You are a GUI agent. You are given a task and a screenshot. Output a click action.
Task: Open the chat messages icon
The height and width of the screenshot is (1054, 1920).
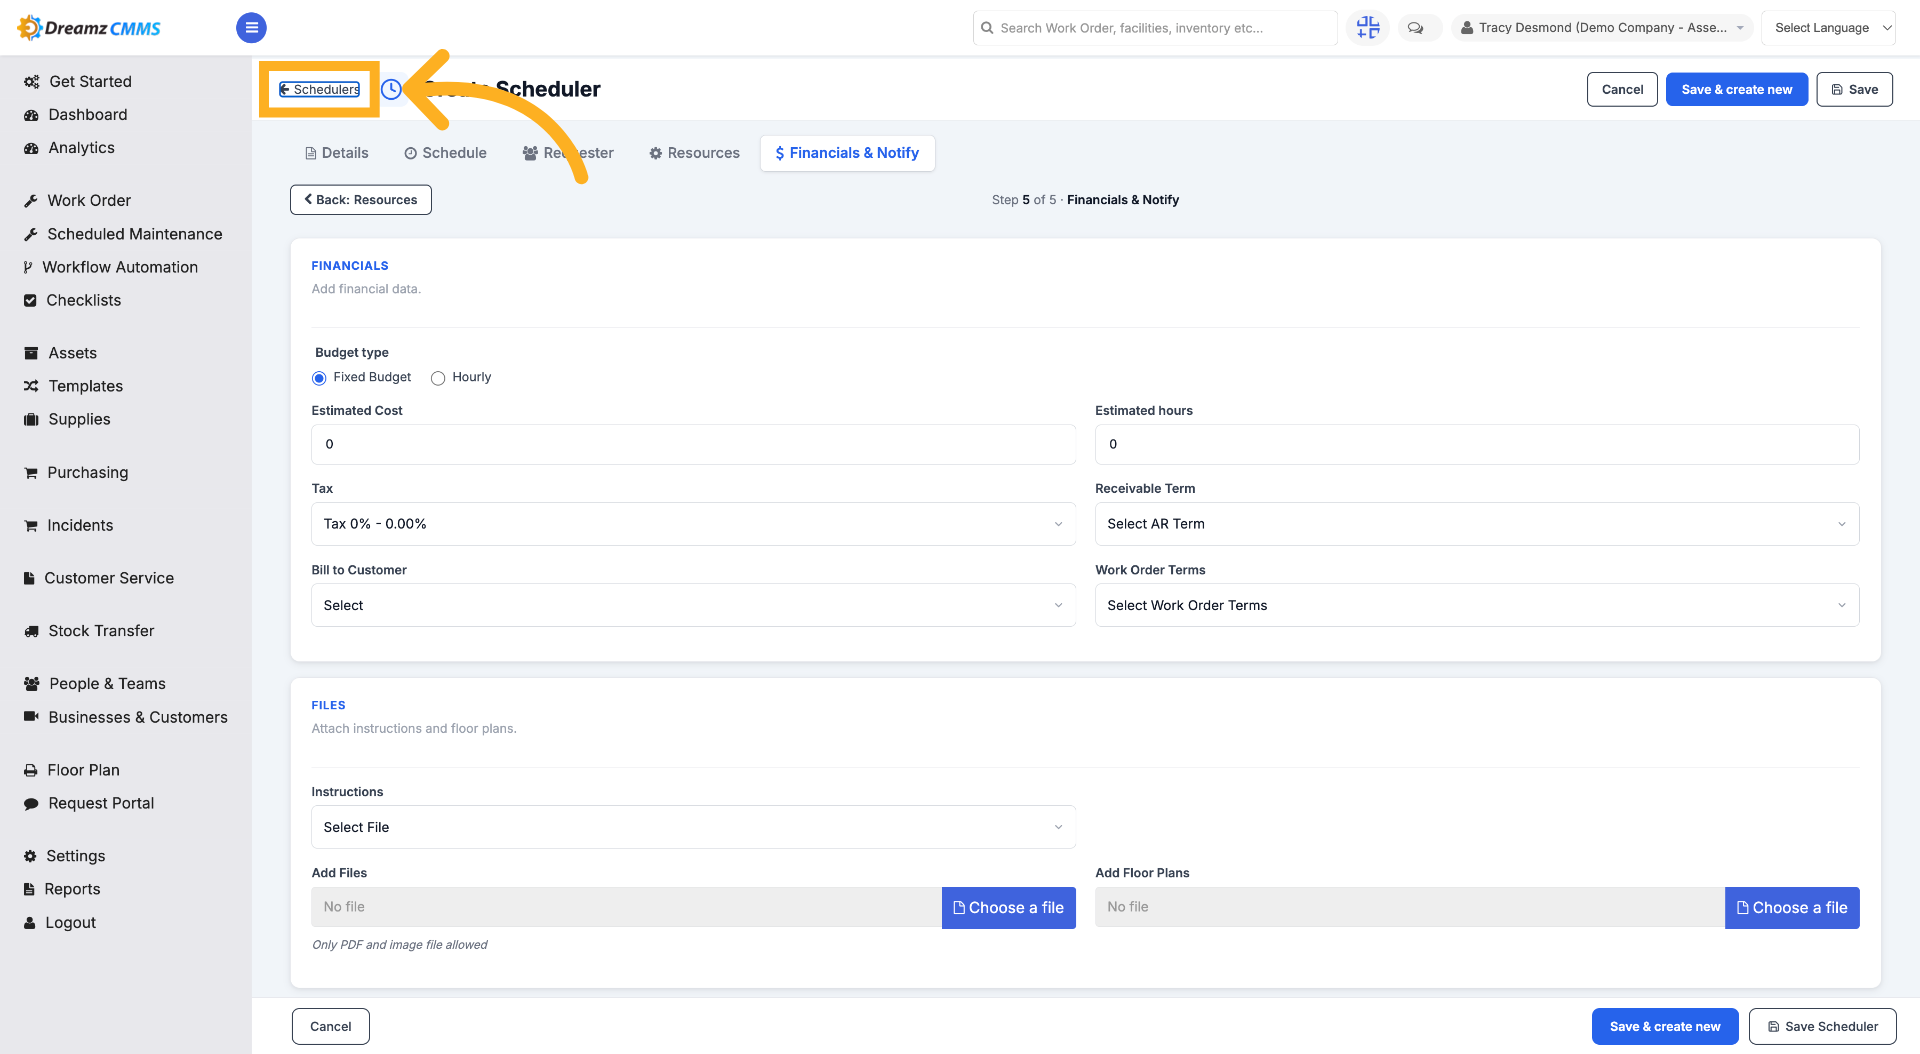[1415, 28]
